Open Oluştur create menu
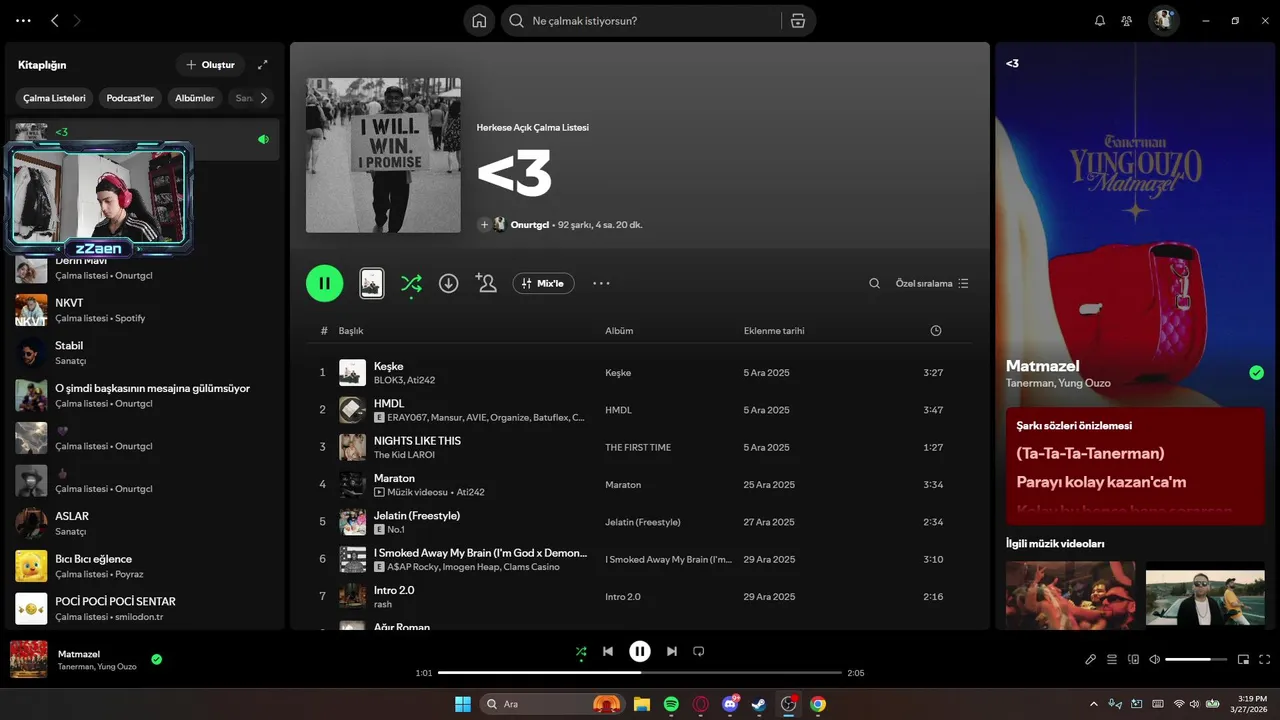Viewport: 1280px width, 720px height. [x=210, y=65]
